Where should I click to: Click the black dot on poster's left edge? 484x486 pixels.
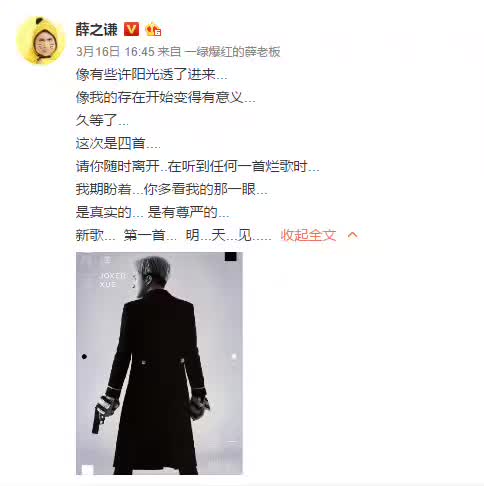[84, 356]
